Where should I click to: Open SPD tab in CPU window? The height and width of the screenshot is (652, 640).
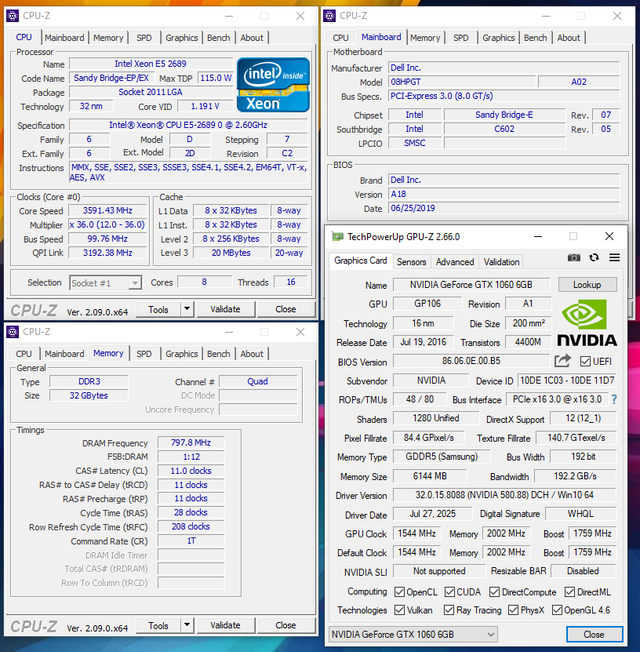(x=144, y=38)
